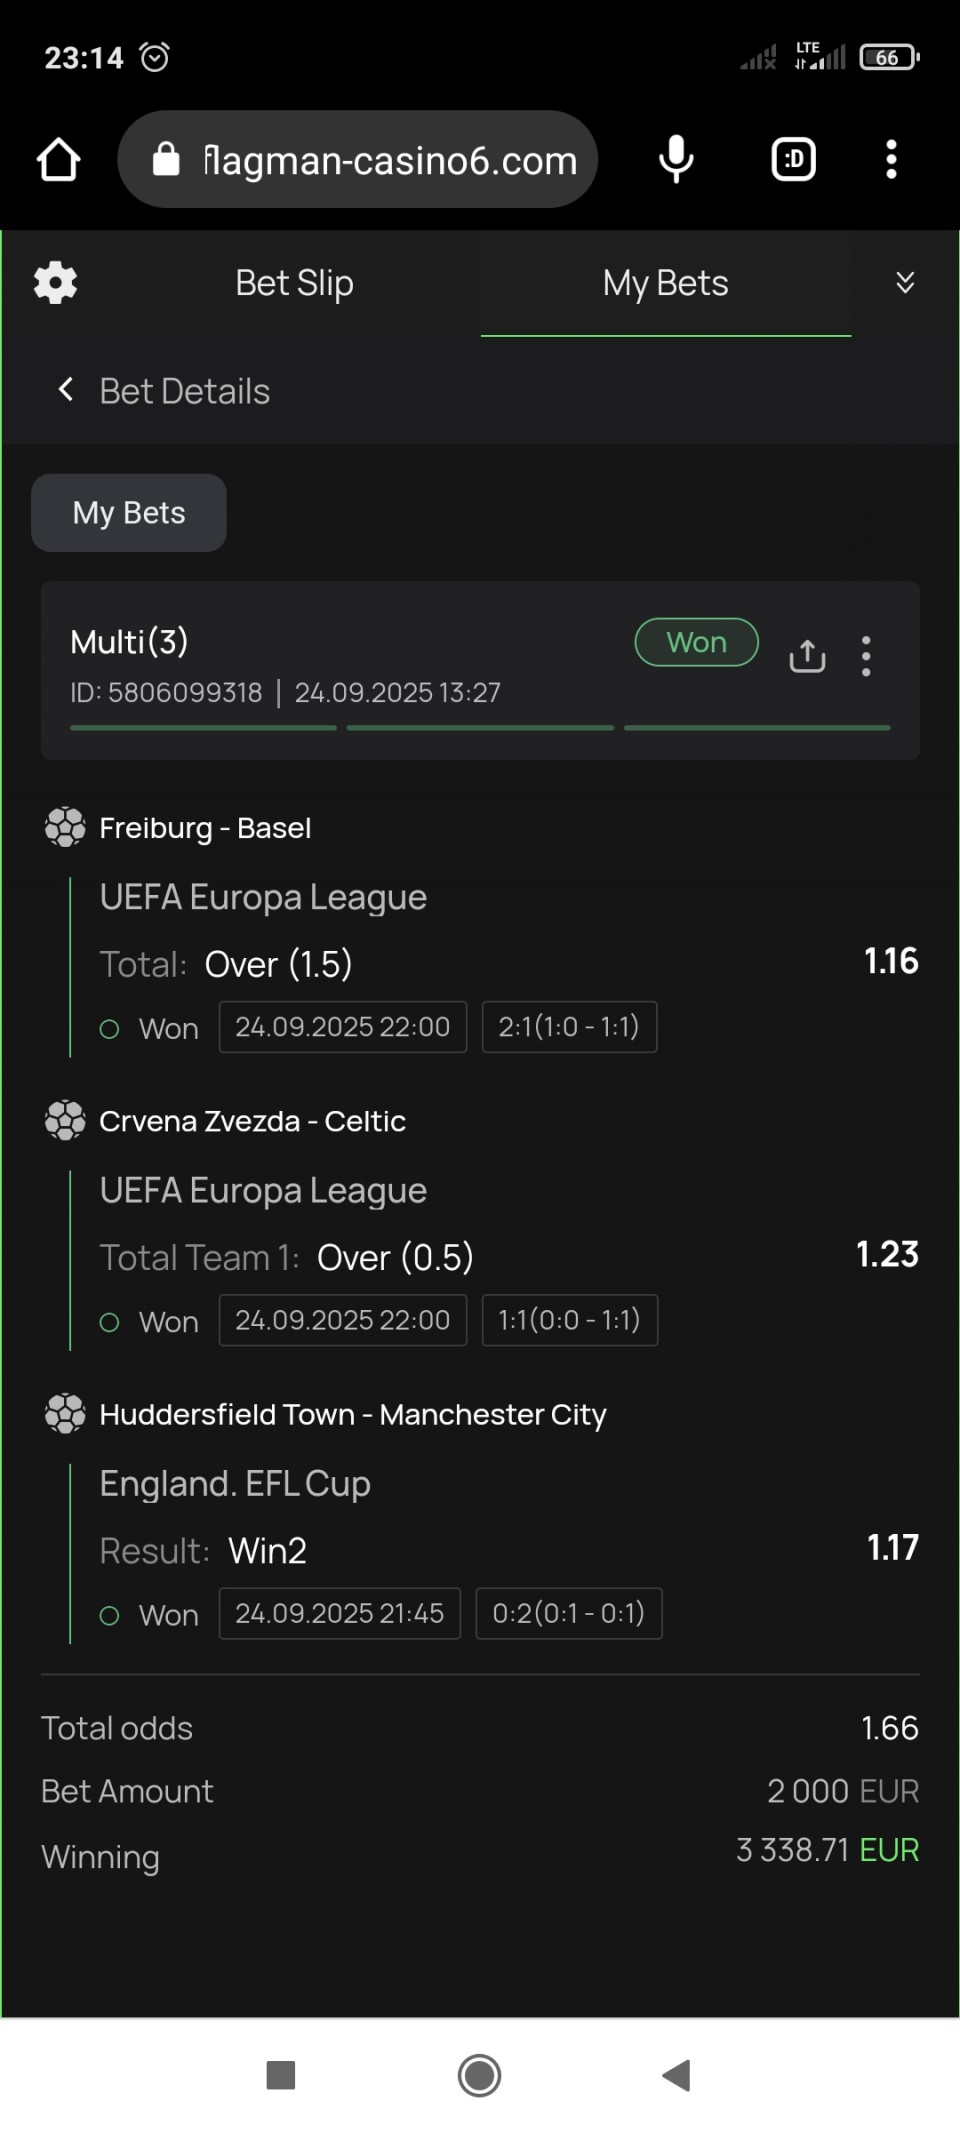Open more options for bet 5806099318
This screenshot has width=960, height=2133.
pos(866,656)
